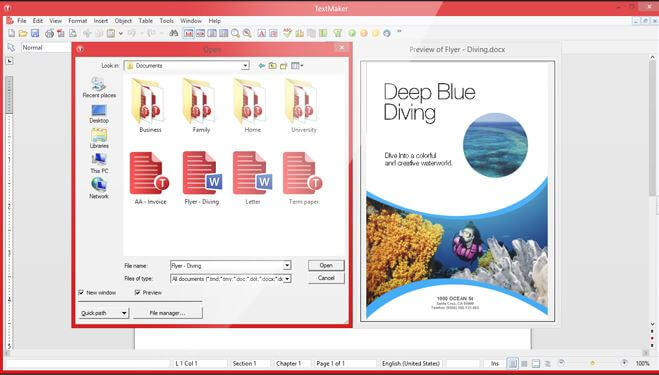Switch to the first view mode status bar button
Viewport: 659px width, 375px height.
(x=512, y=363)
